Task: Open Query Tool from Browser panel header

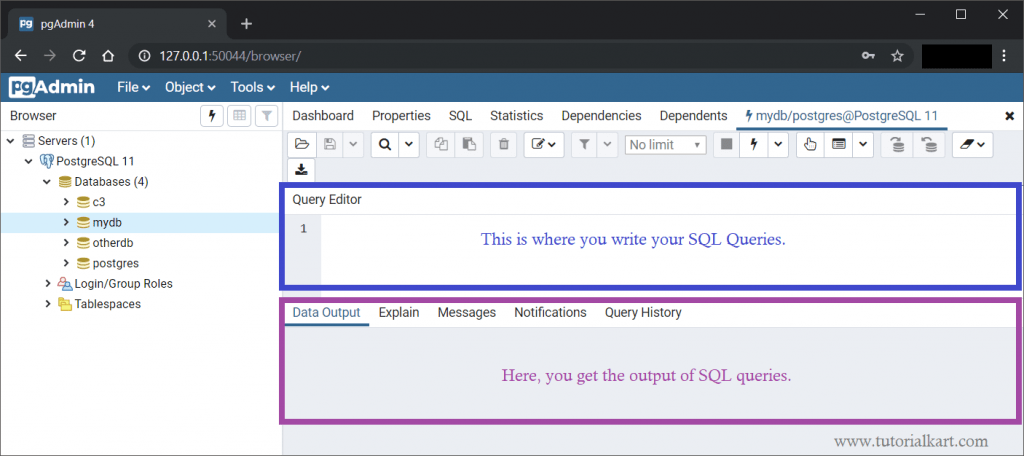Action: (x=212, y=116)
